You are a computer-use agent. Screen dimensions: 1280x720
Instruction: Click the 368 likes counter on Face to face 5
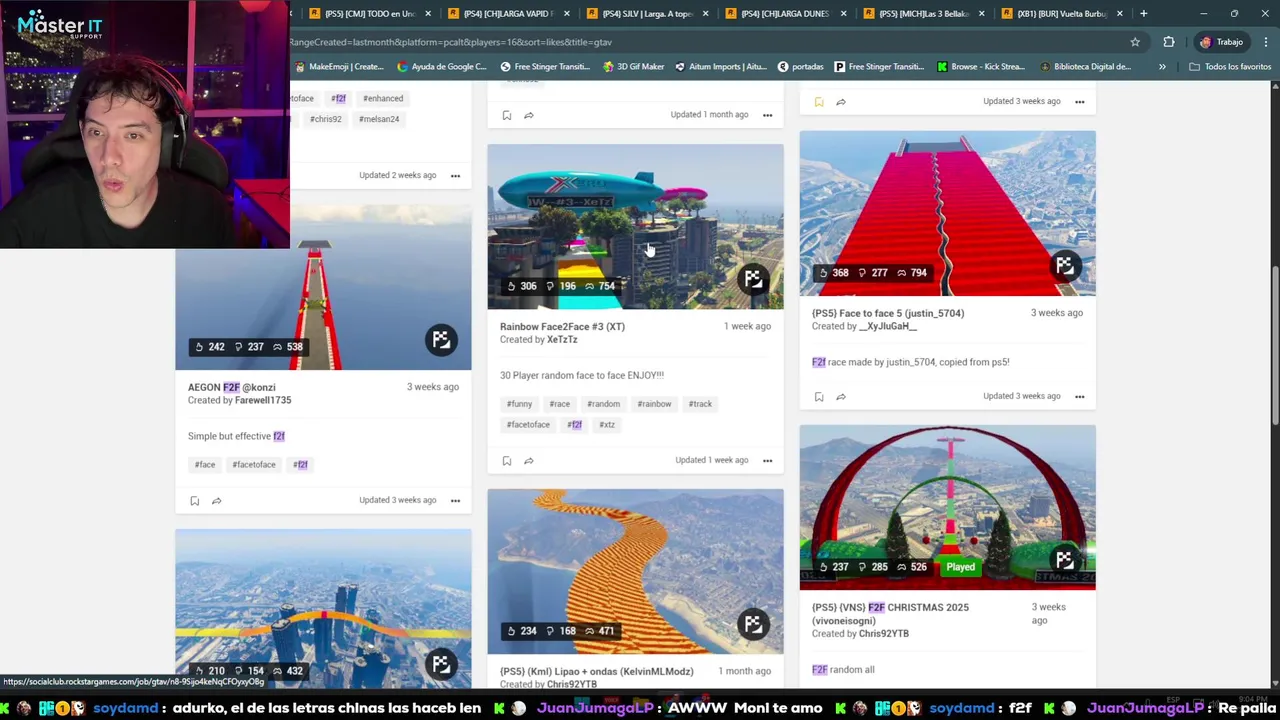(x=833, y=273)
